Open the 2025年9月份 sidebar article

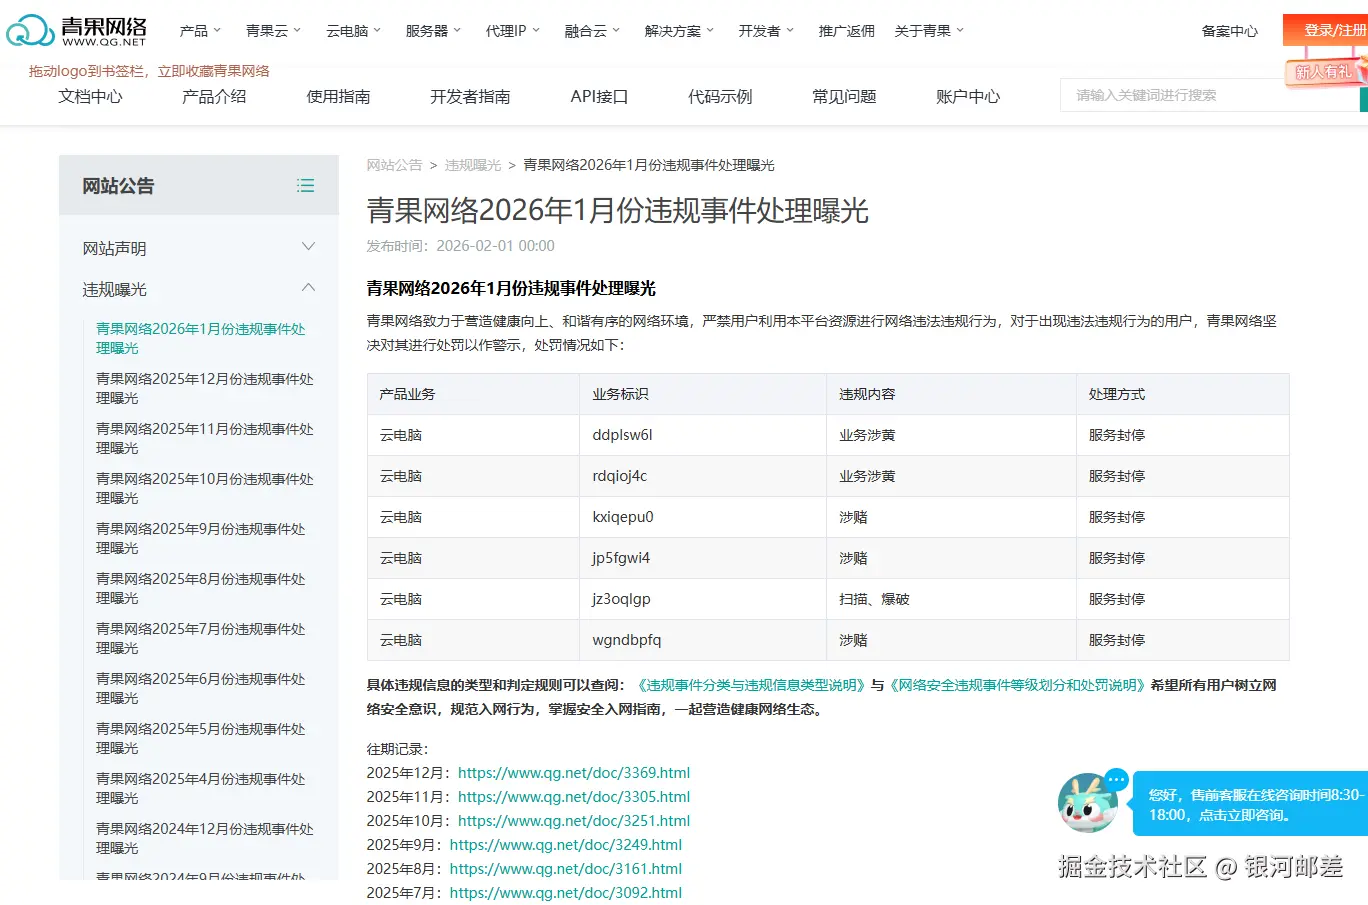[x=201, y=538]
